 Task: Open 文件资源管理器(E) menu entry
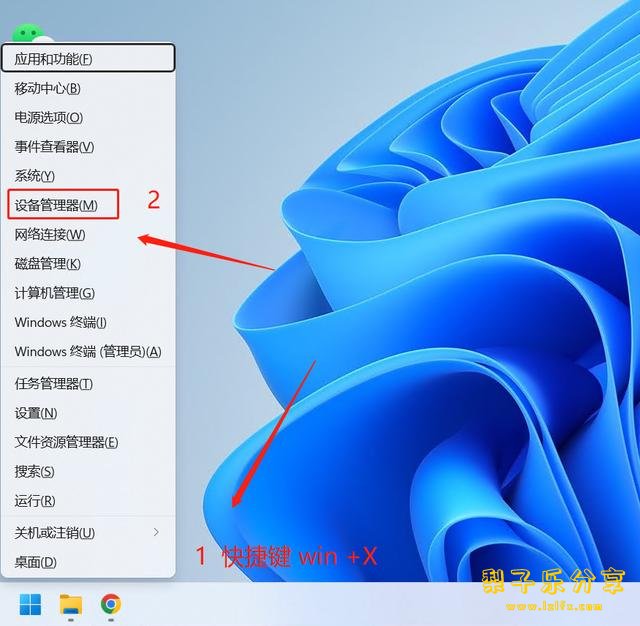89,442
